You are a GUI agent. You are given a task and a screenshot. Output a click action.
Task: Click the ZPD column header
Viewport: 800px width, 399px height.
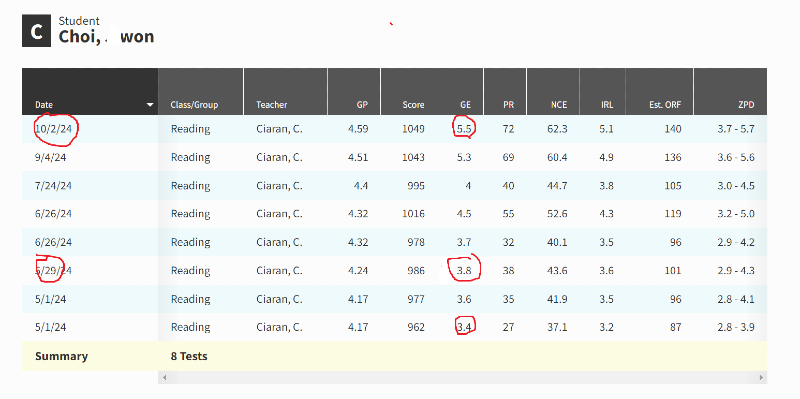746,105
